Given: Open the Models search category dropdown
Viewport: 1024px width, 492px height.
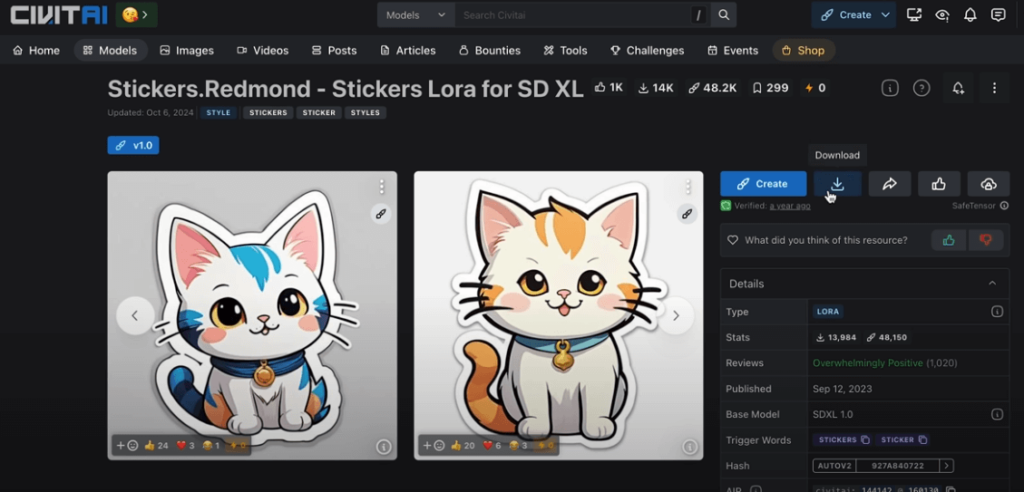Looking at the screenshot, I should 416,15.
